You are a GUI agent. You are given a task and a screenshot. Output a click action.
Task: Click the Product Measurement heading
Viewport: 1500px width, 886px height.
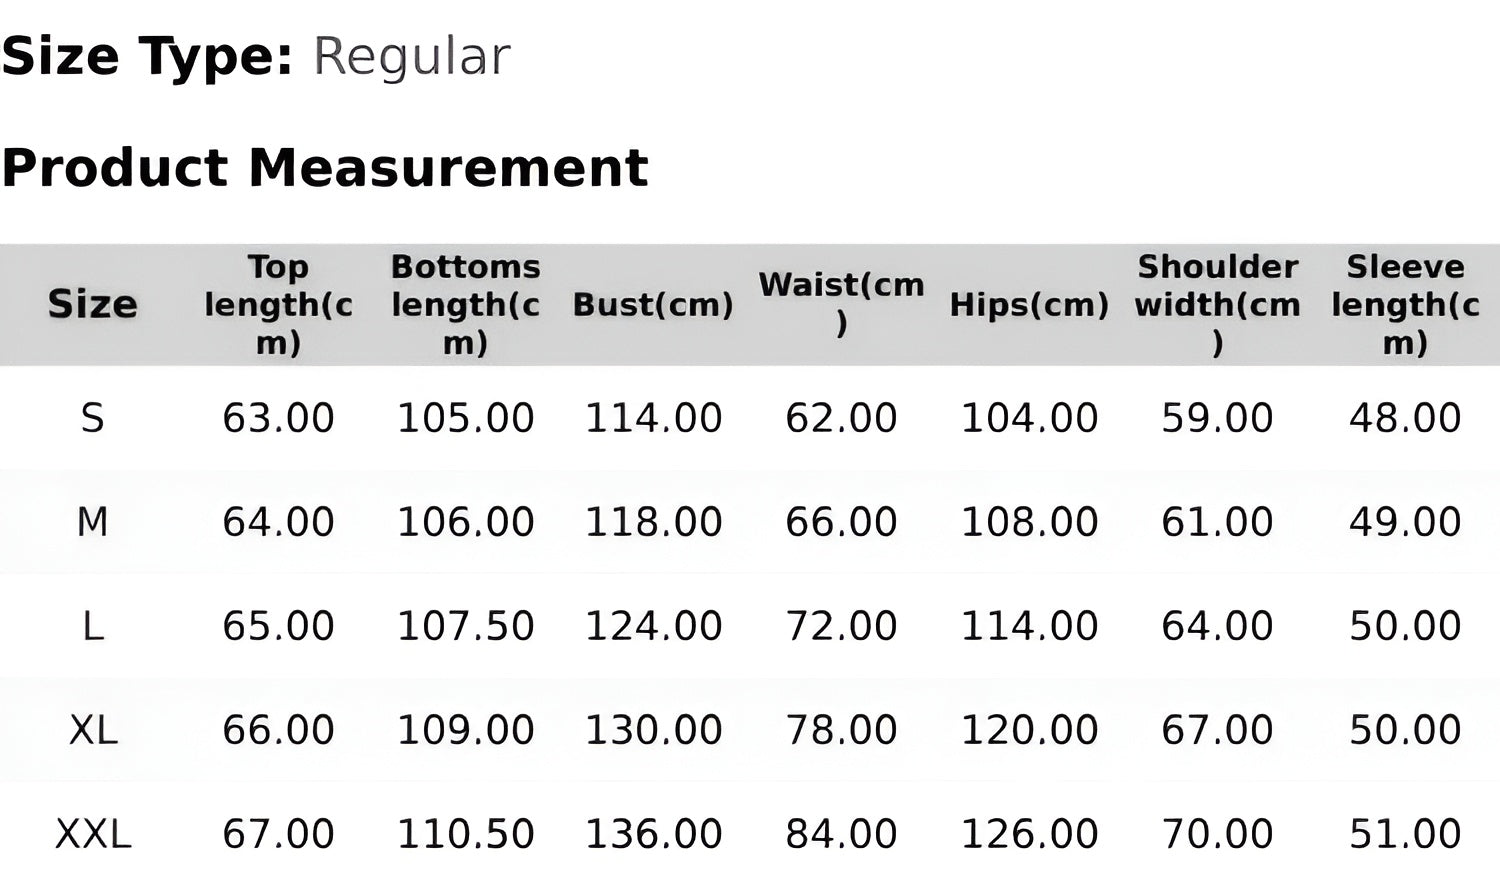click(326, 167)
